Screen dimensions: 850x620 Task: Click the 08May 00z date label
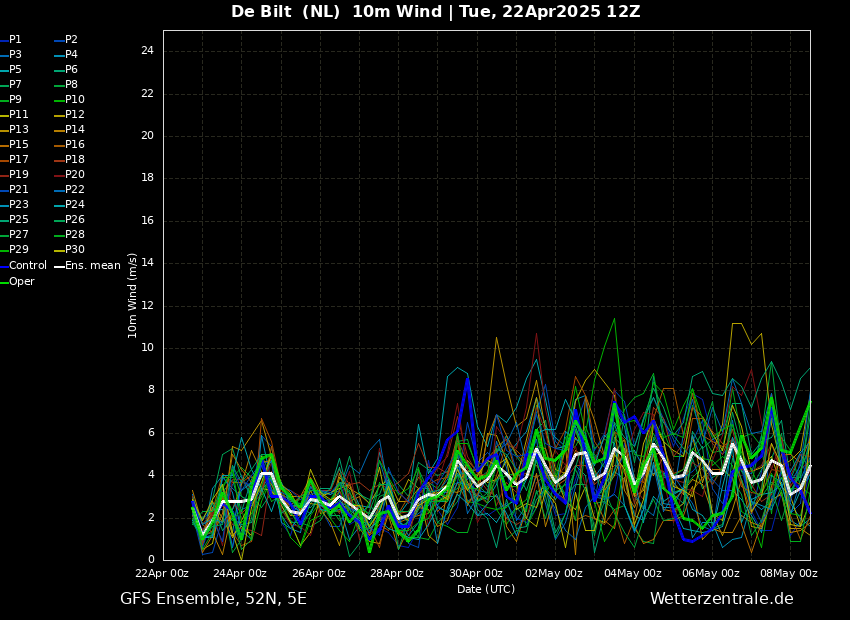(x=789, y=574)
